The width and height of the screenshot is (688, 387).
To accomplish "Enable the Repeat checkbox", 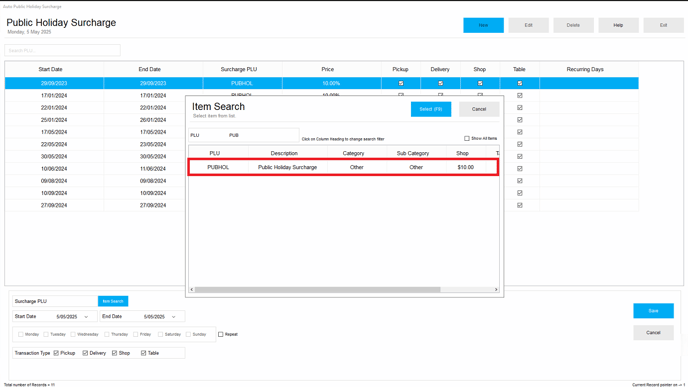I will click(221, 334).
